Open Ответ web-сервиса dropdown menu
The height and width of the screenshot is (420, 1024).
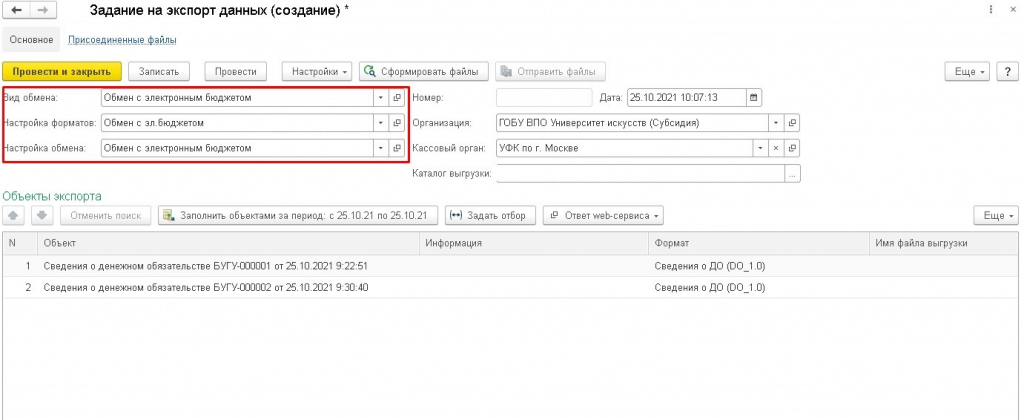pyautogui.click(x=603, y=216)
